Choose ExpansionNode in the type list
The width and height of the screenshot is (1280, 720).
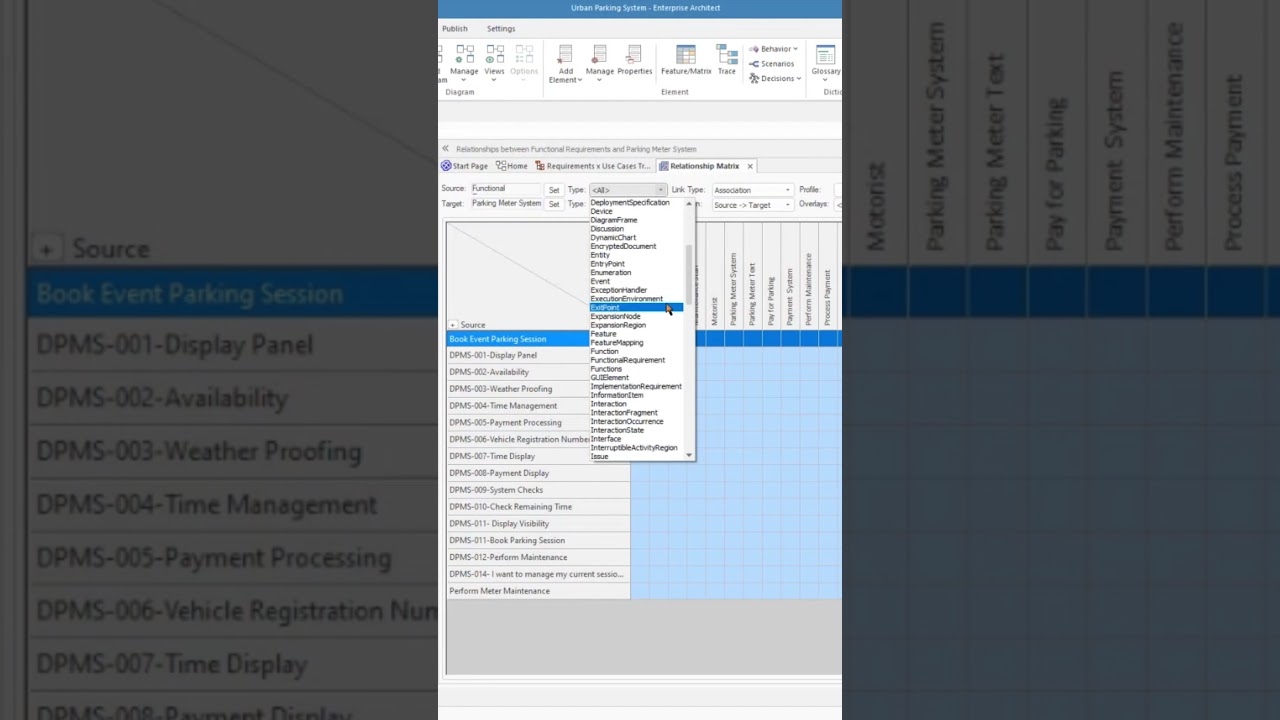[x=615, y=316]
